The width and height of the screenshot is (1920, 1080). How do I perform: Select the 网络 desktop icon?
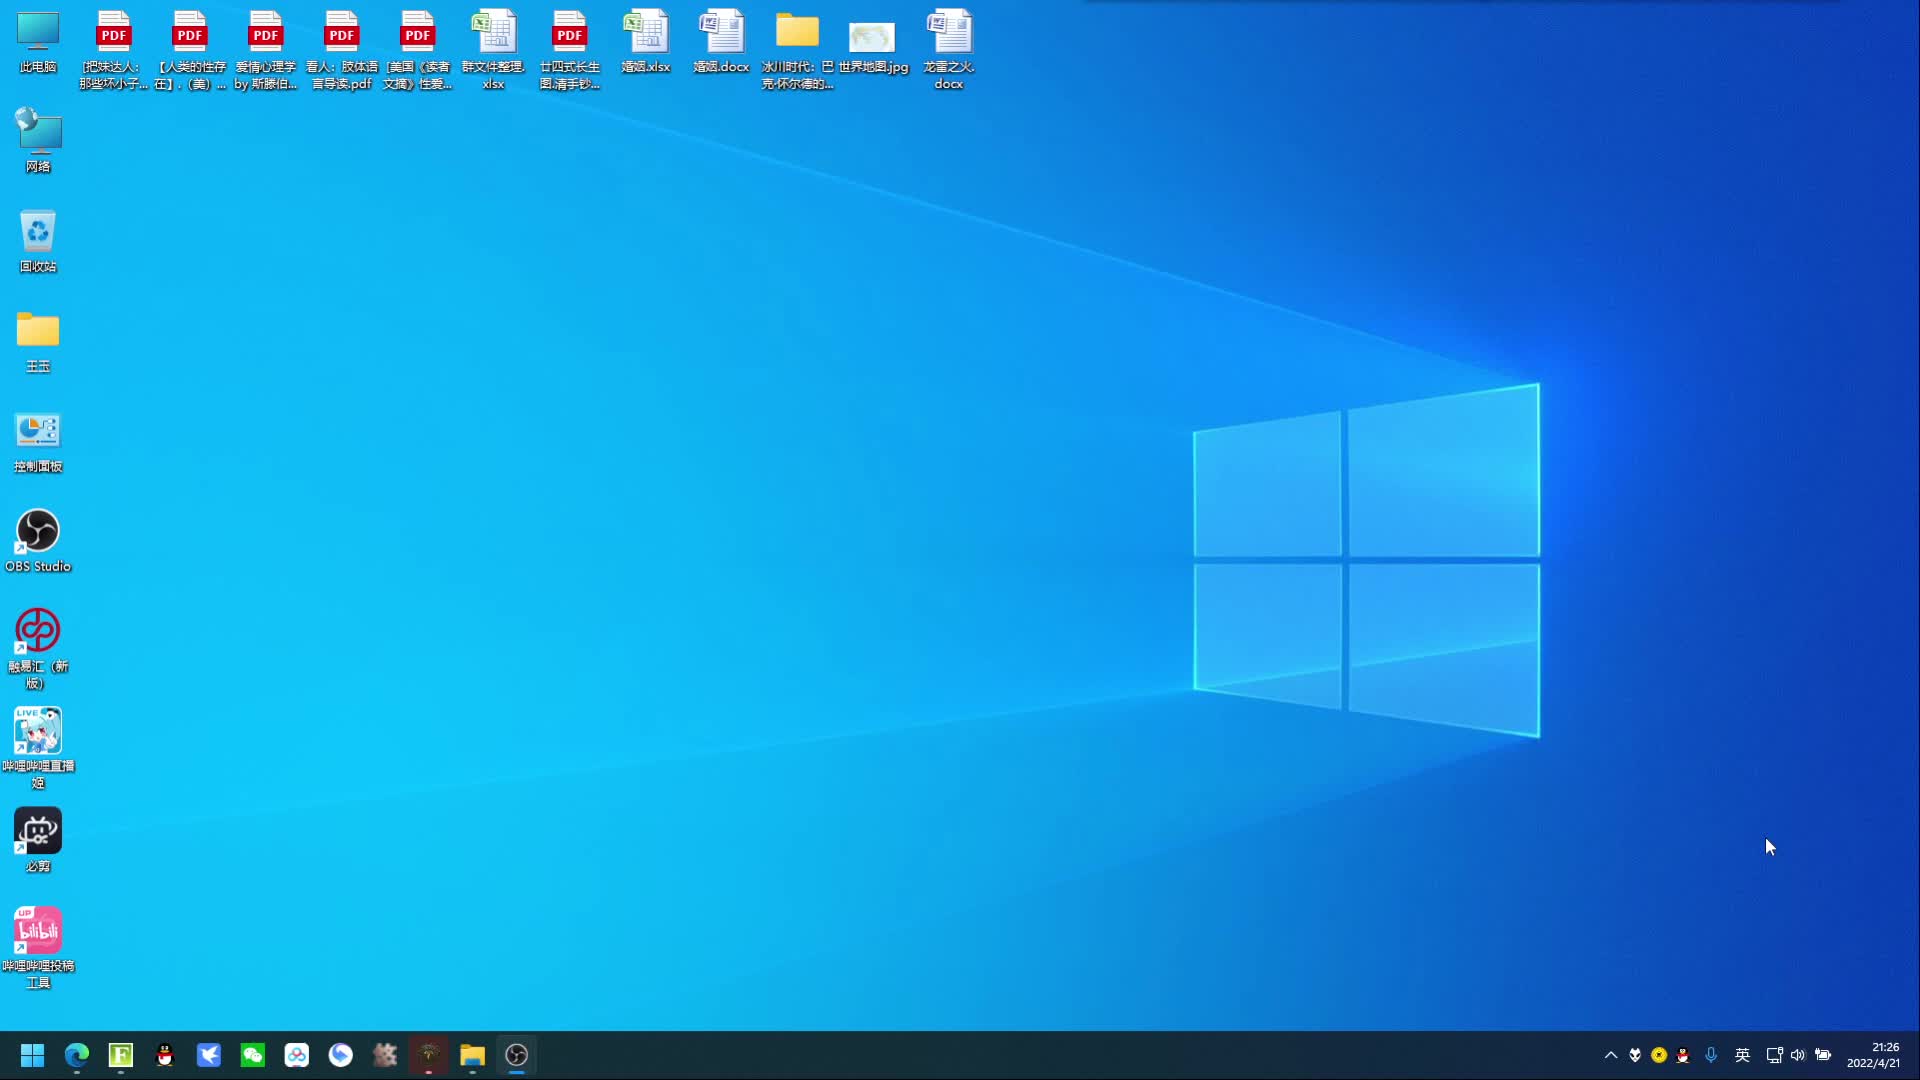click(x=38, y=141)
